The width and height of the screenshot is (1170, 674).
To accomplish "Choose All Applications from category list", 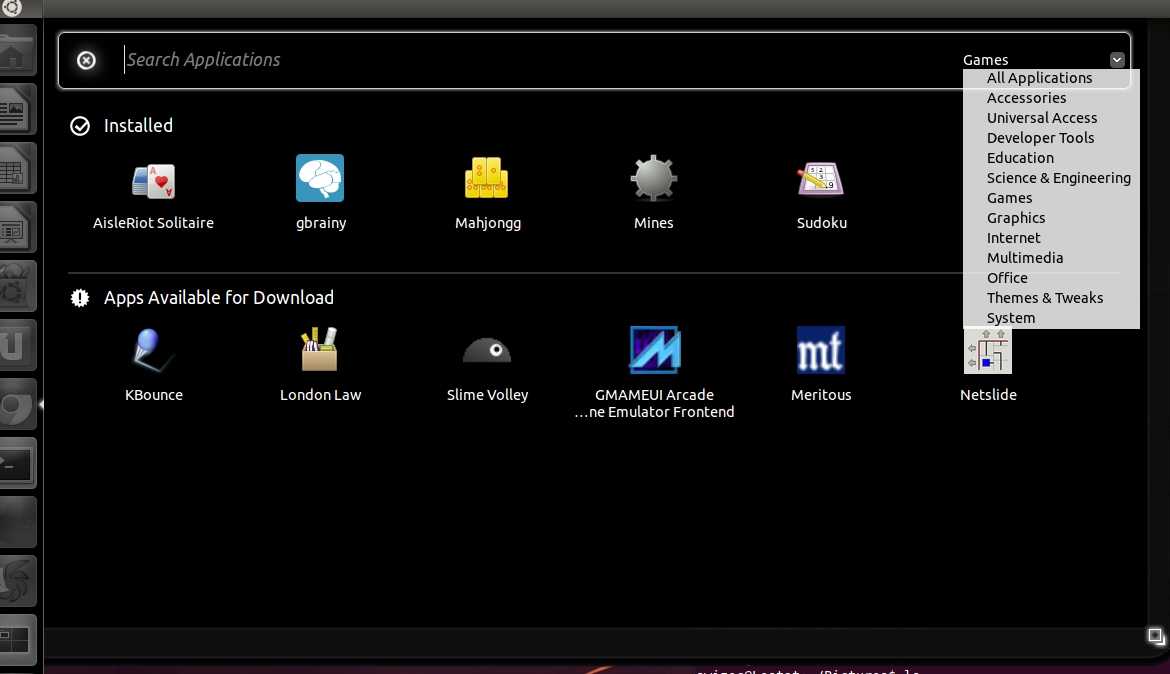I will pyautogui.click(x=1039, y=78).
